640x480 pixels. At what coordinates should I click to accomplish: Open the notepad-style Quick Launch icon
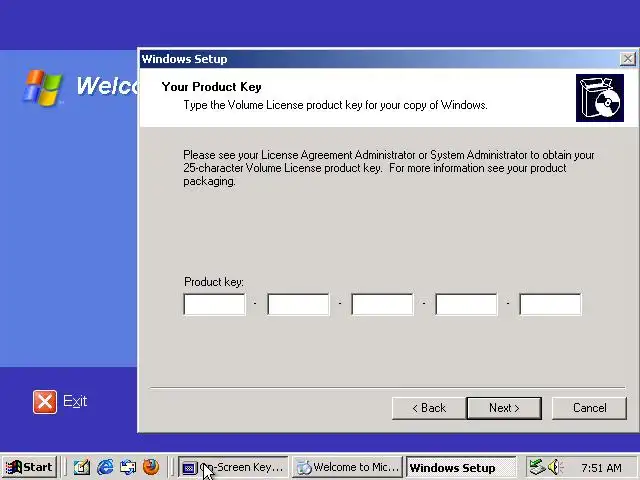click(82, 467)
